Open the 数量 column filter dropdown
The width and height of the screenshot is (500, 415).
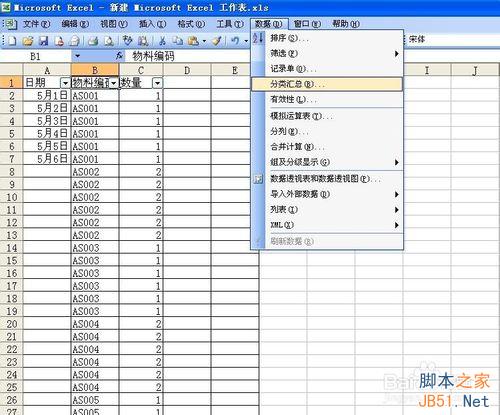pyautogui.click(x=157, y=83)
